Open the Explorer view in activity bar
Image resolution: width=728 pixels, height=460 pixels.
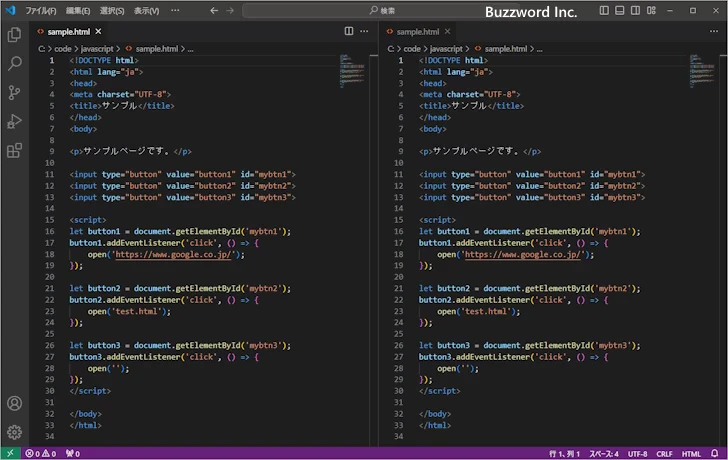tap(14, 35)
